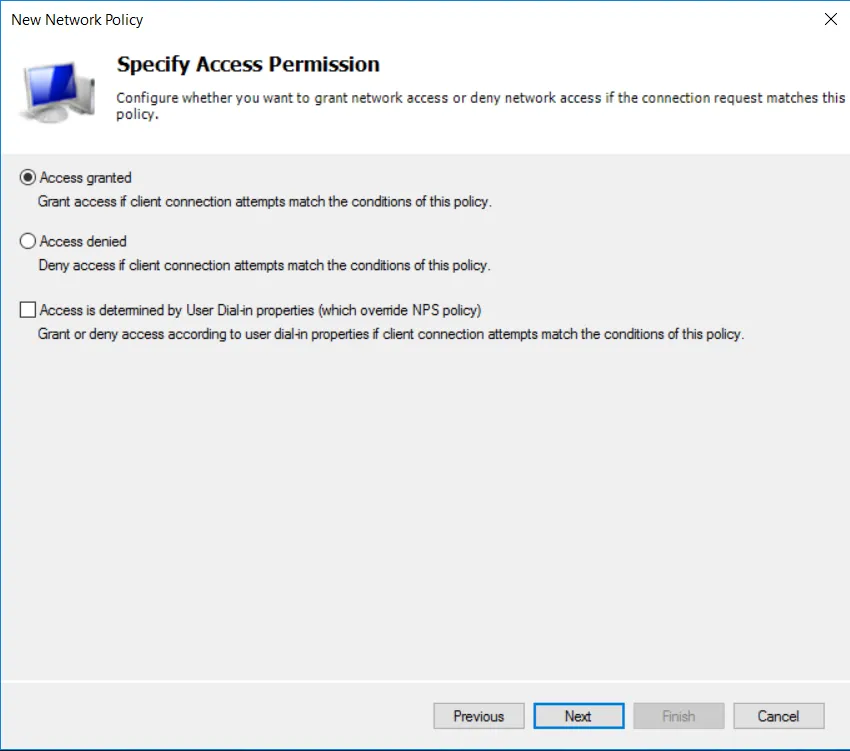Select the "Access granted" radio button
This screenshot has width=850, height=751.
pos(28,178)
